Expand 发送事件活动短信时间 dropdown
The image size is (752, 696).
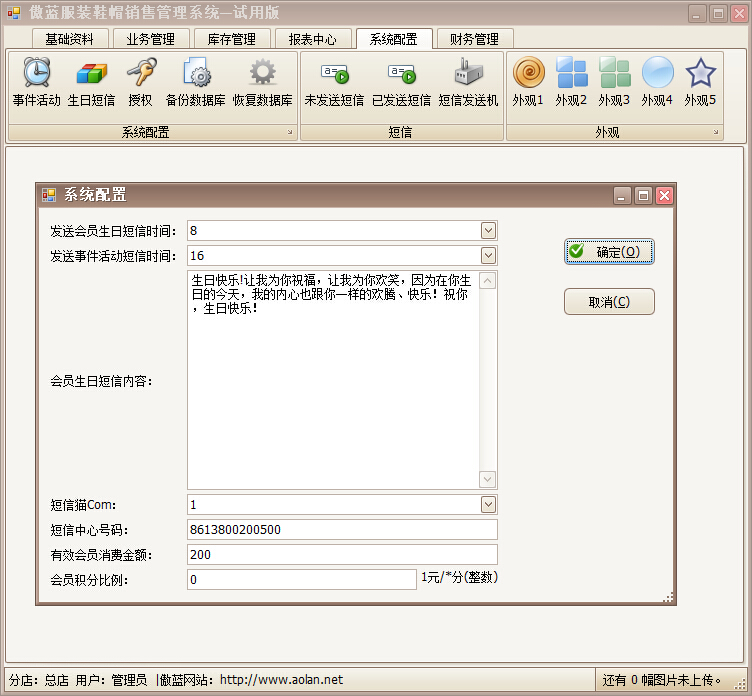pyautogui.click(x=488, y=255)
